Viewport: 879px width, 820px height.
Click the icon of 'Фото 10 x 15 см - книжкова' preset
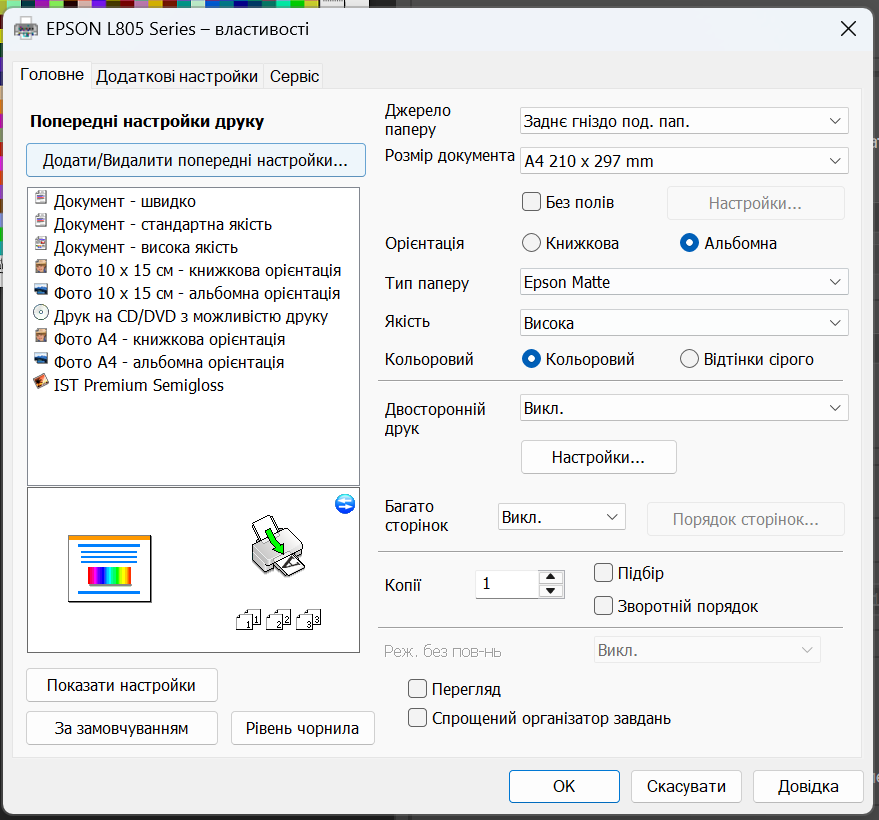pyautogui.click(x=41, y=266)
